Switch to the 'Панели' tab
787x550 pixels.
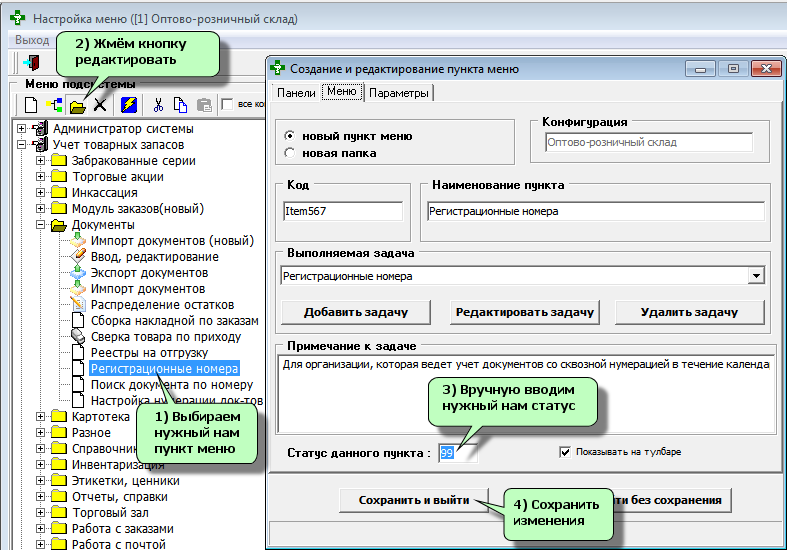[296, 93]
